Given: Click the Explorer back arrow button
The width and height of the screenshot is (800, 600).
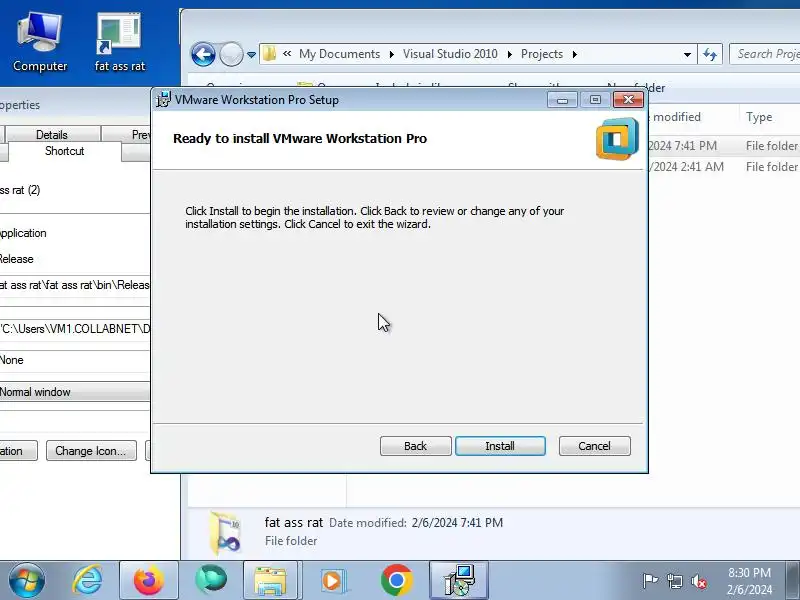Looking at the screenshot, I should [x=203, y=54].
